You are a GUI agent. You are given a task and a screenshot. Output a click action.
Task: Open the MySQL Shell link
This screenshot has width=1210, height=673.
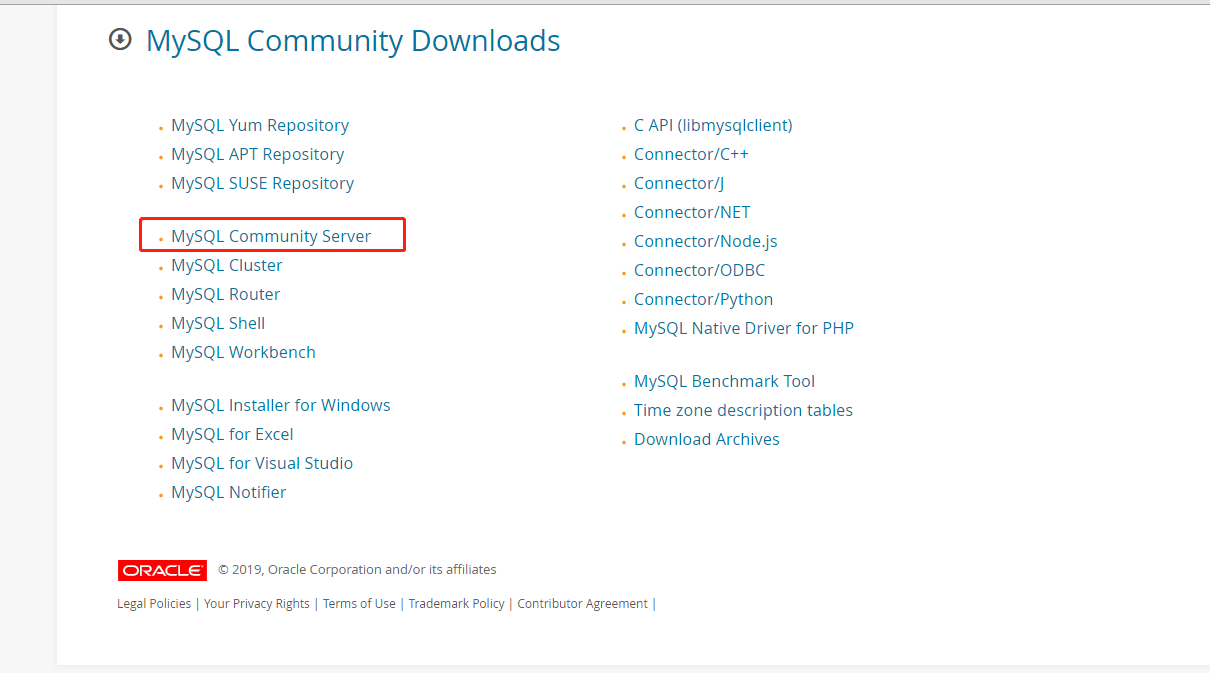(x=218, y=324)
